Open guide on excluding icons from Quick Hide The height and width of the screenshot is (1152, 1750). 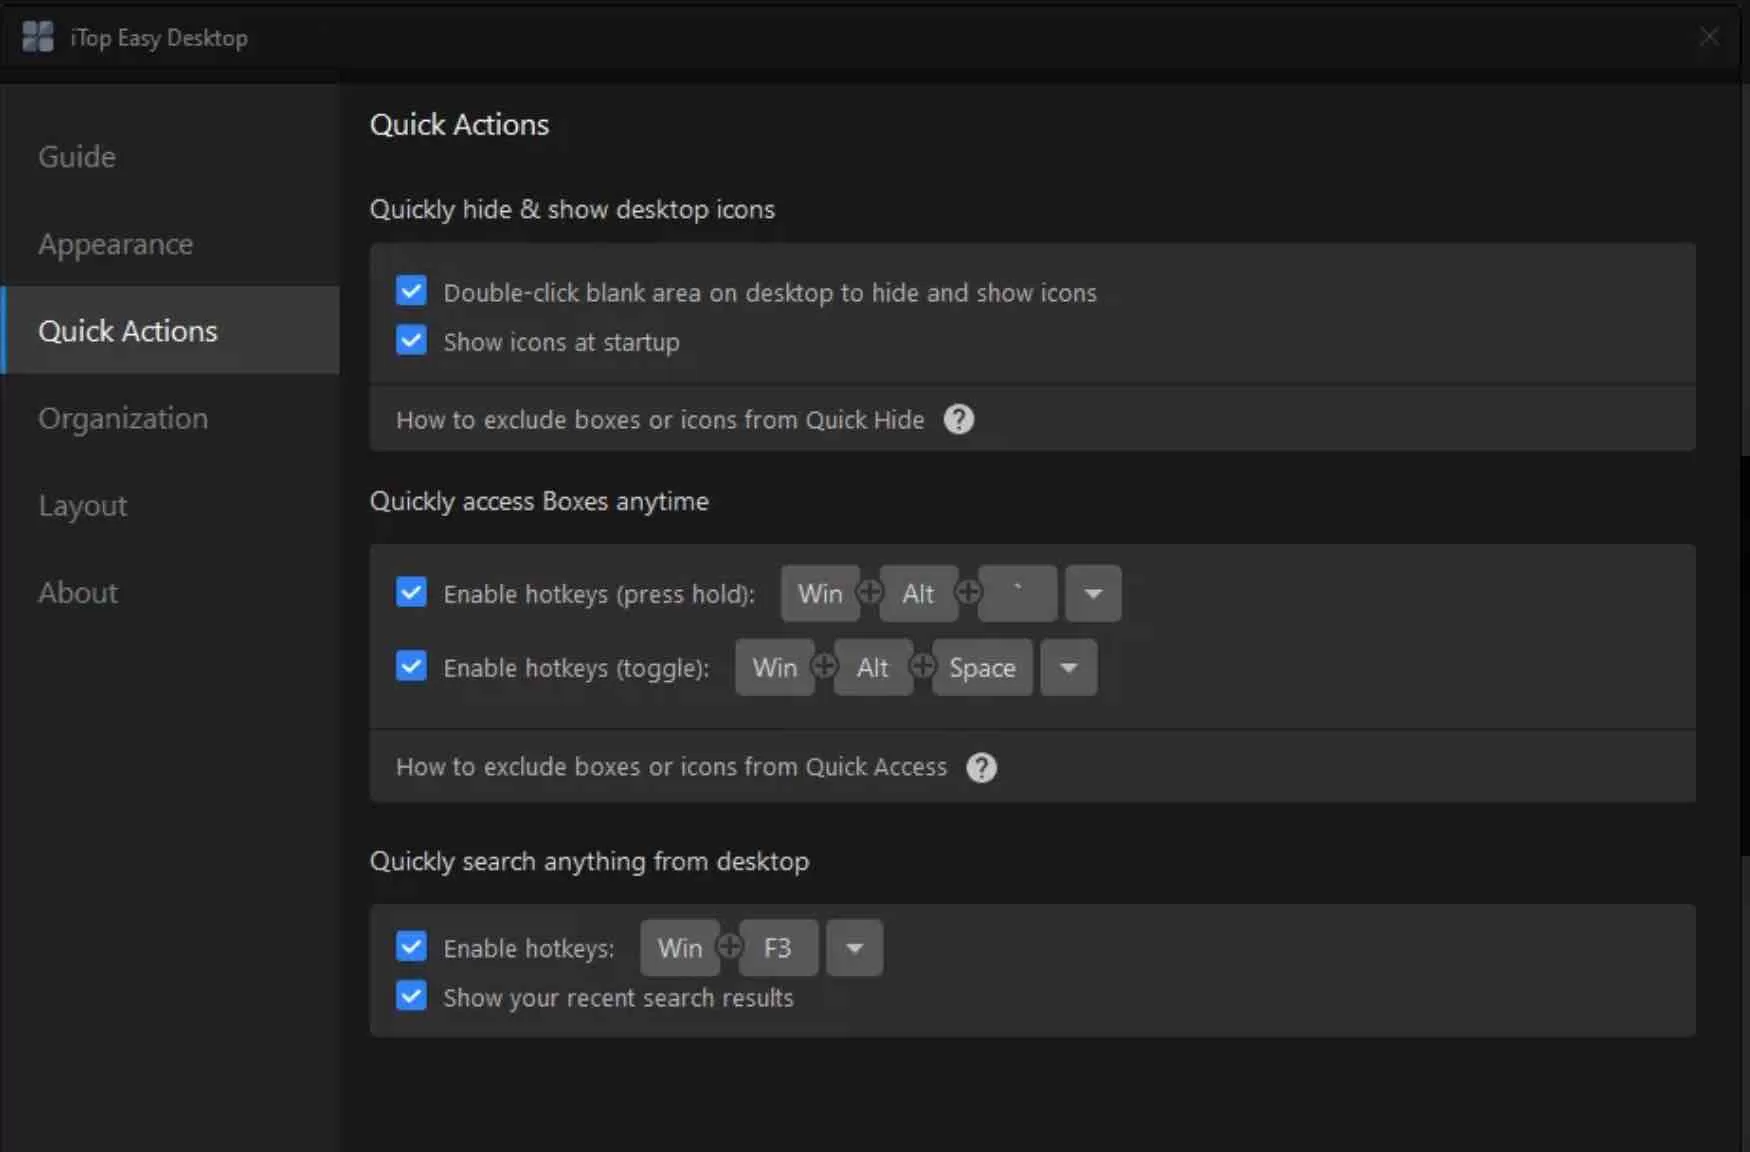click(661, 419)
